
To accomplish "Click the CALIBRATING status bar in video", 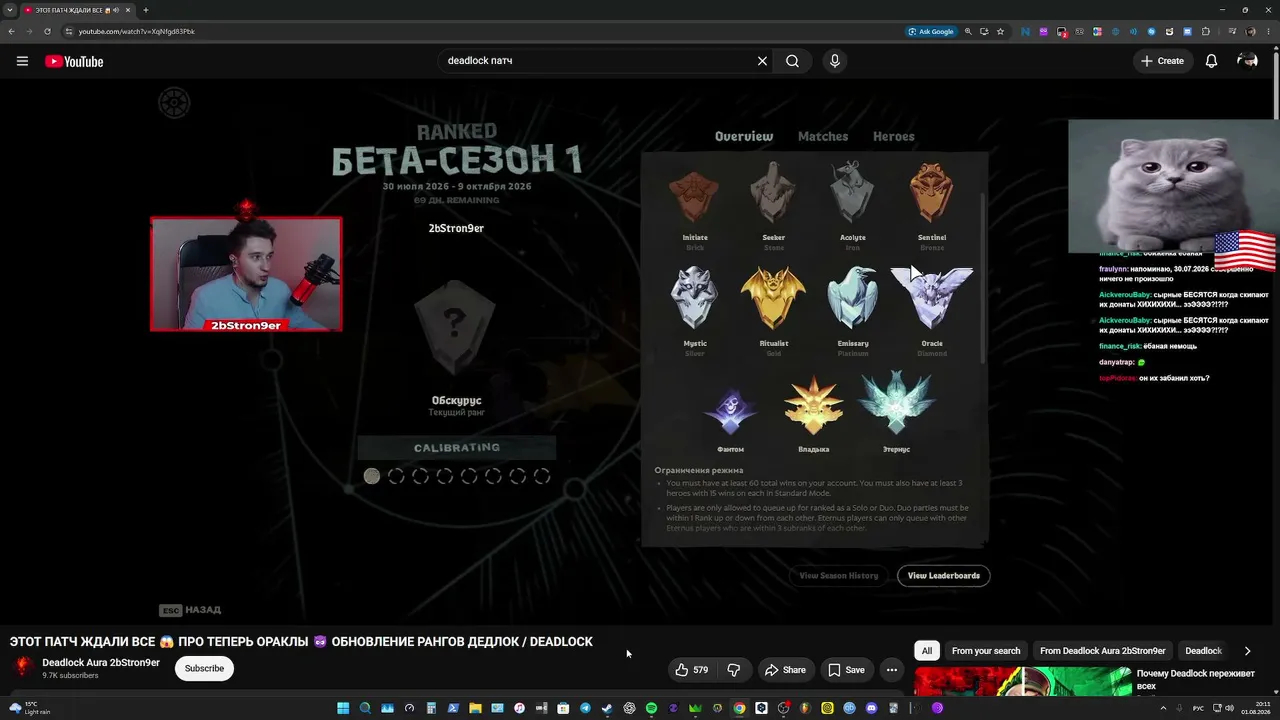I will (457, 448).
